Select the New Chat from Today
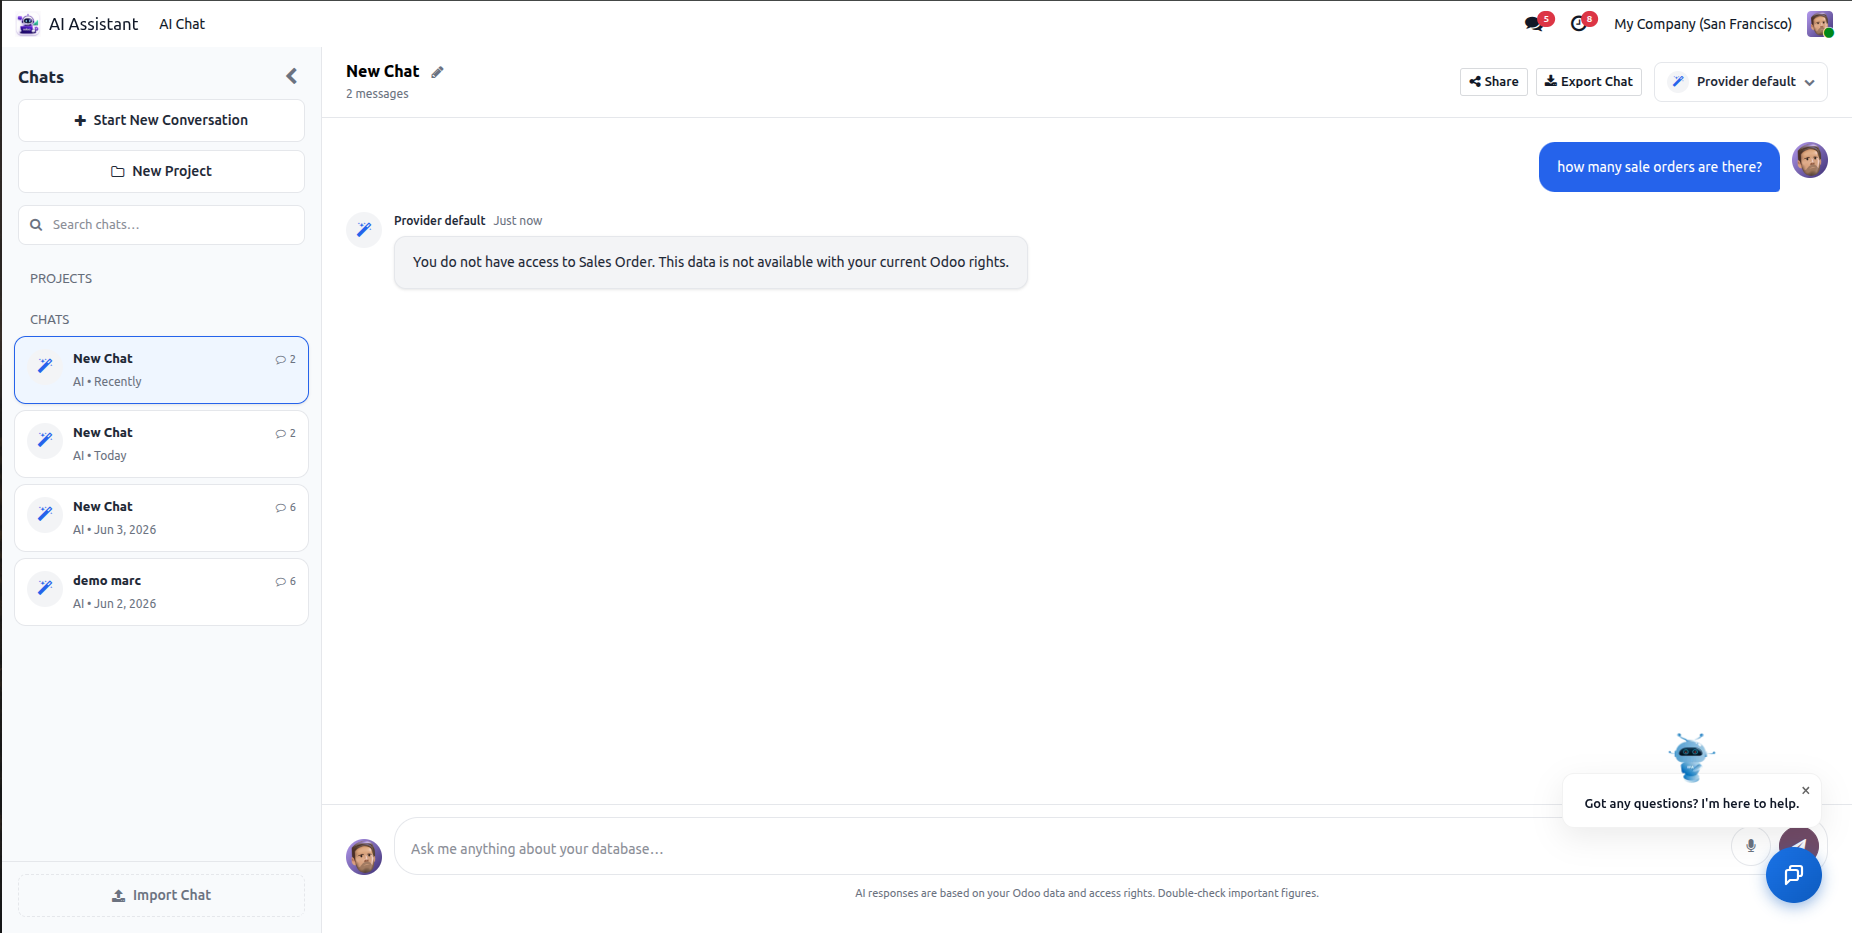 click(x=161, y=444)
